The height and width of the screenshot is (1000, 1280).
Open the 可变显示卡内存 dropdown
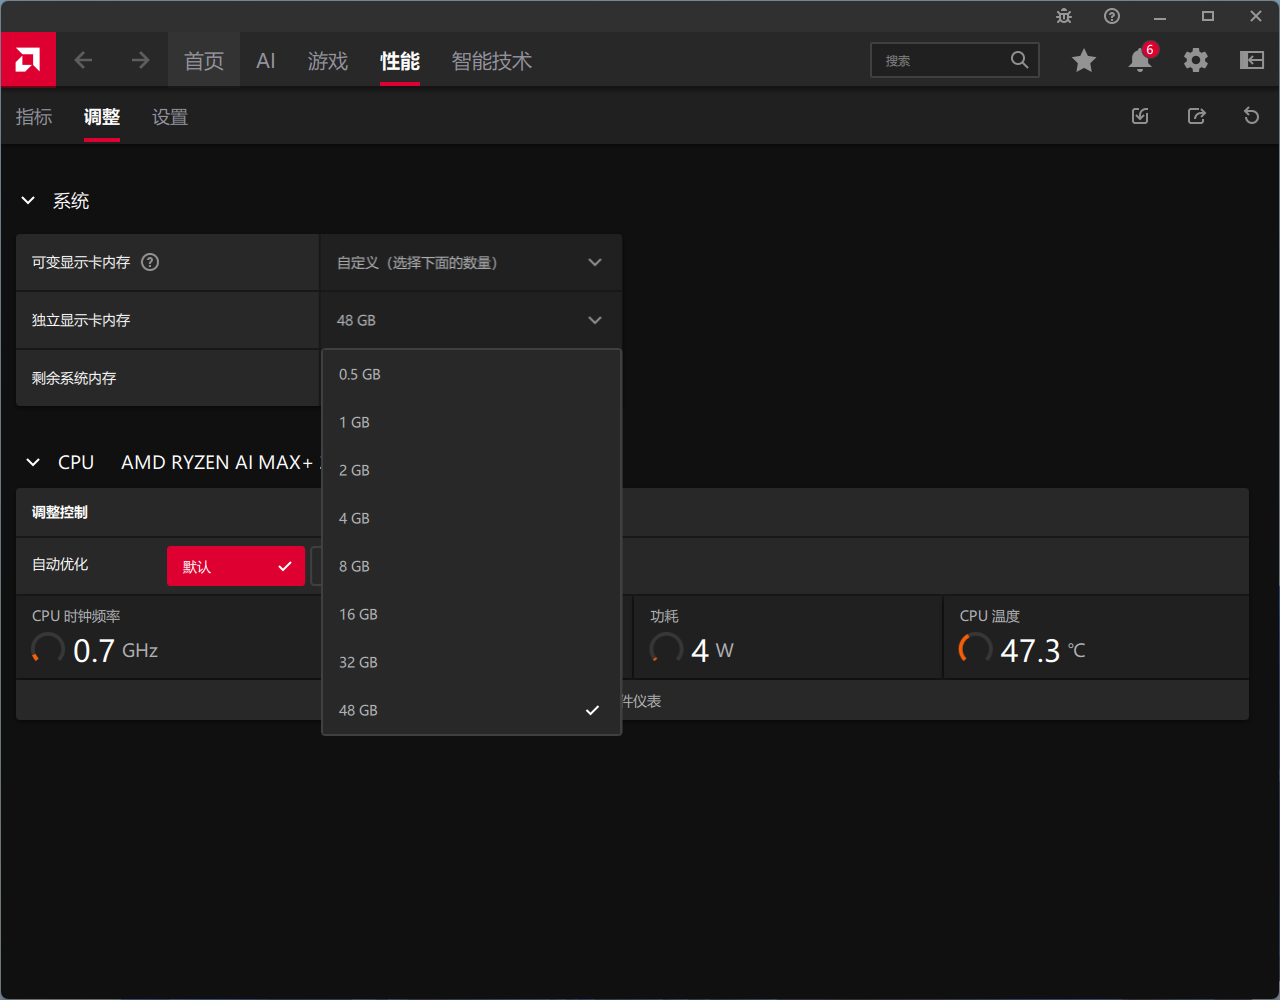[470, 263]
